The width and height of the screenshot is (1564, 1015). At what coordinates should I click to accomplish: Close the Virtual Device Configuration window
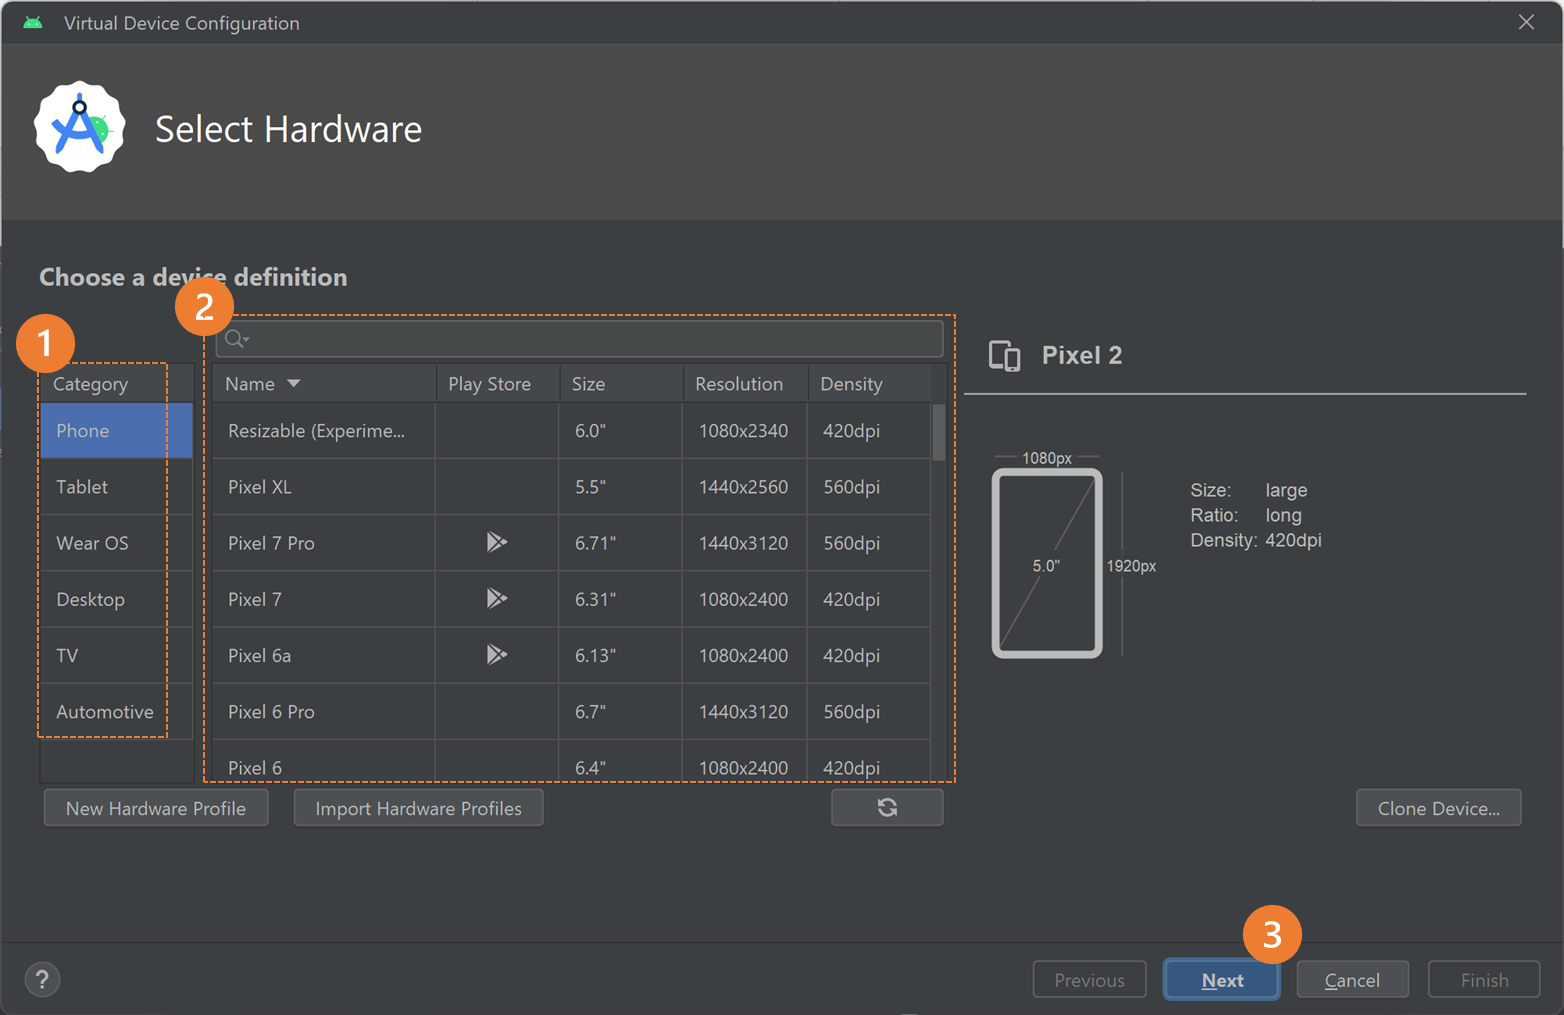(1526, 22)
